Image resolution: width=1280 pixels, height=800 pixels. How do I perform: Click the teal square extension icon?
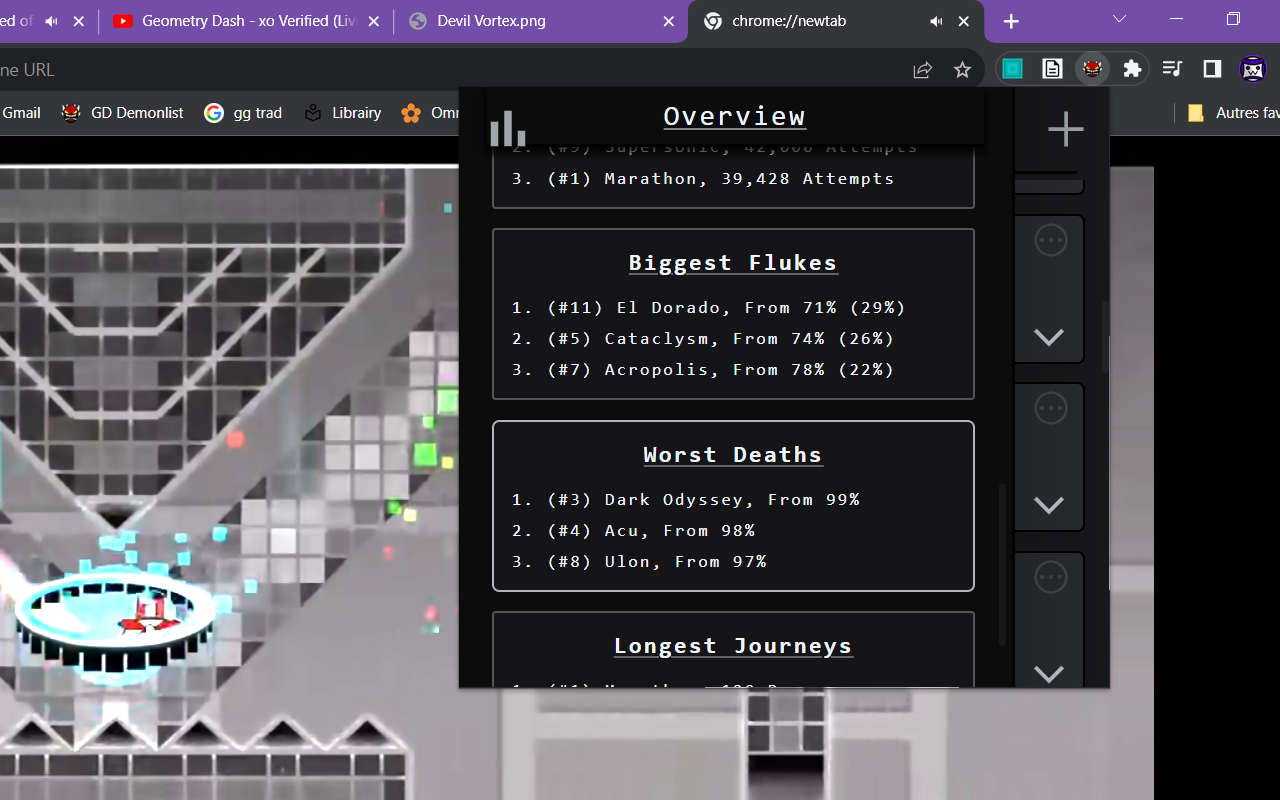tap(1013, 69)
